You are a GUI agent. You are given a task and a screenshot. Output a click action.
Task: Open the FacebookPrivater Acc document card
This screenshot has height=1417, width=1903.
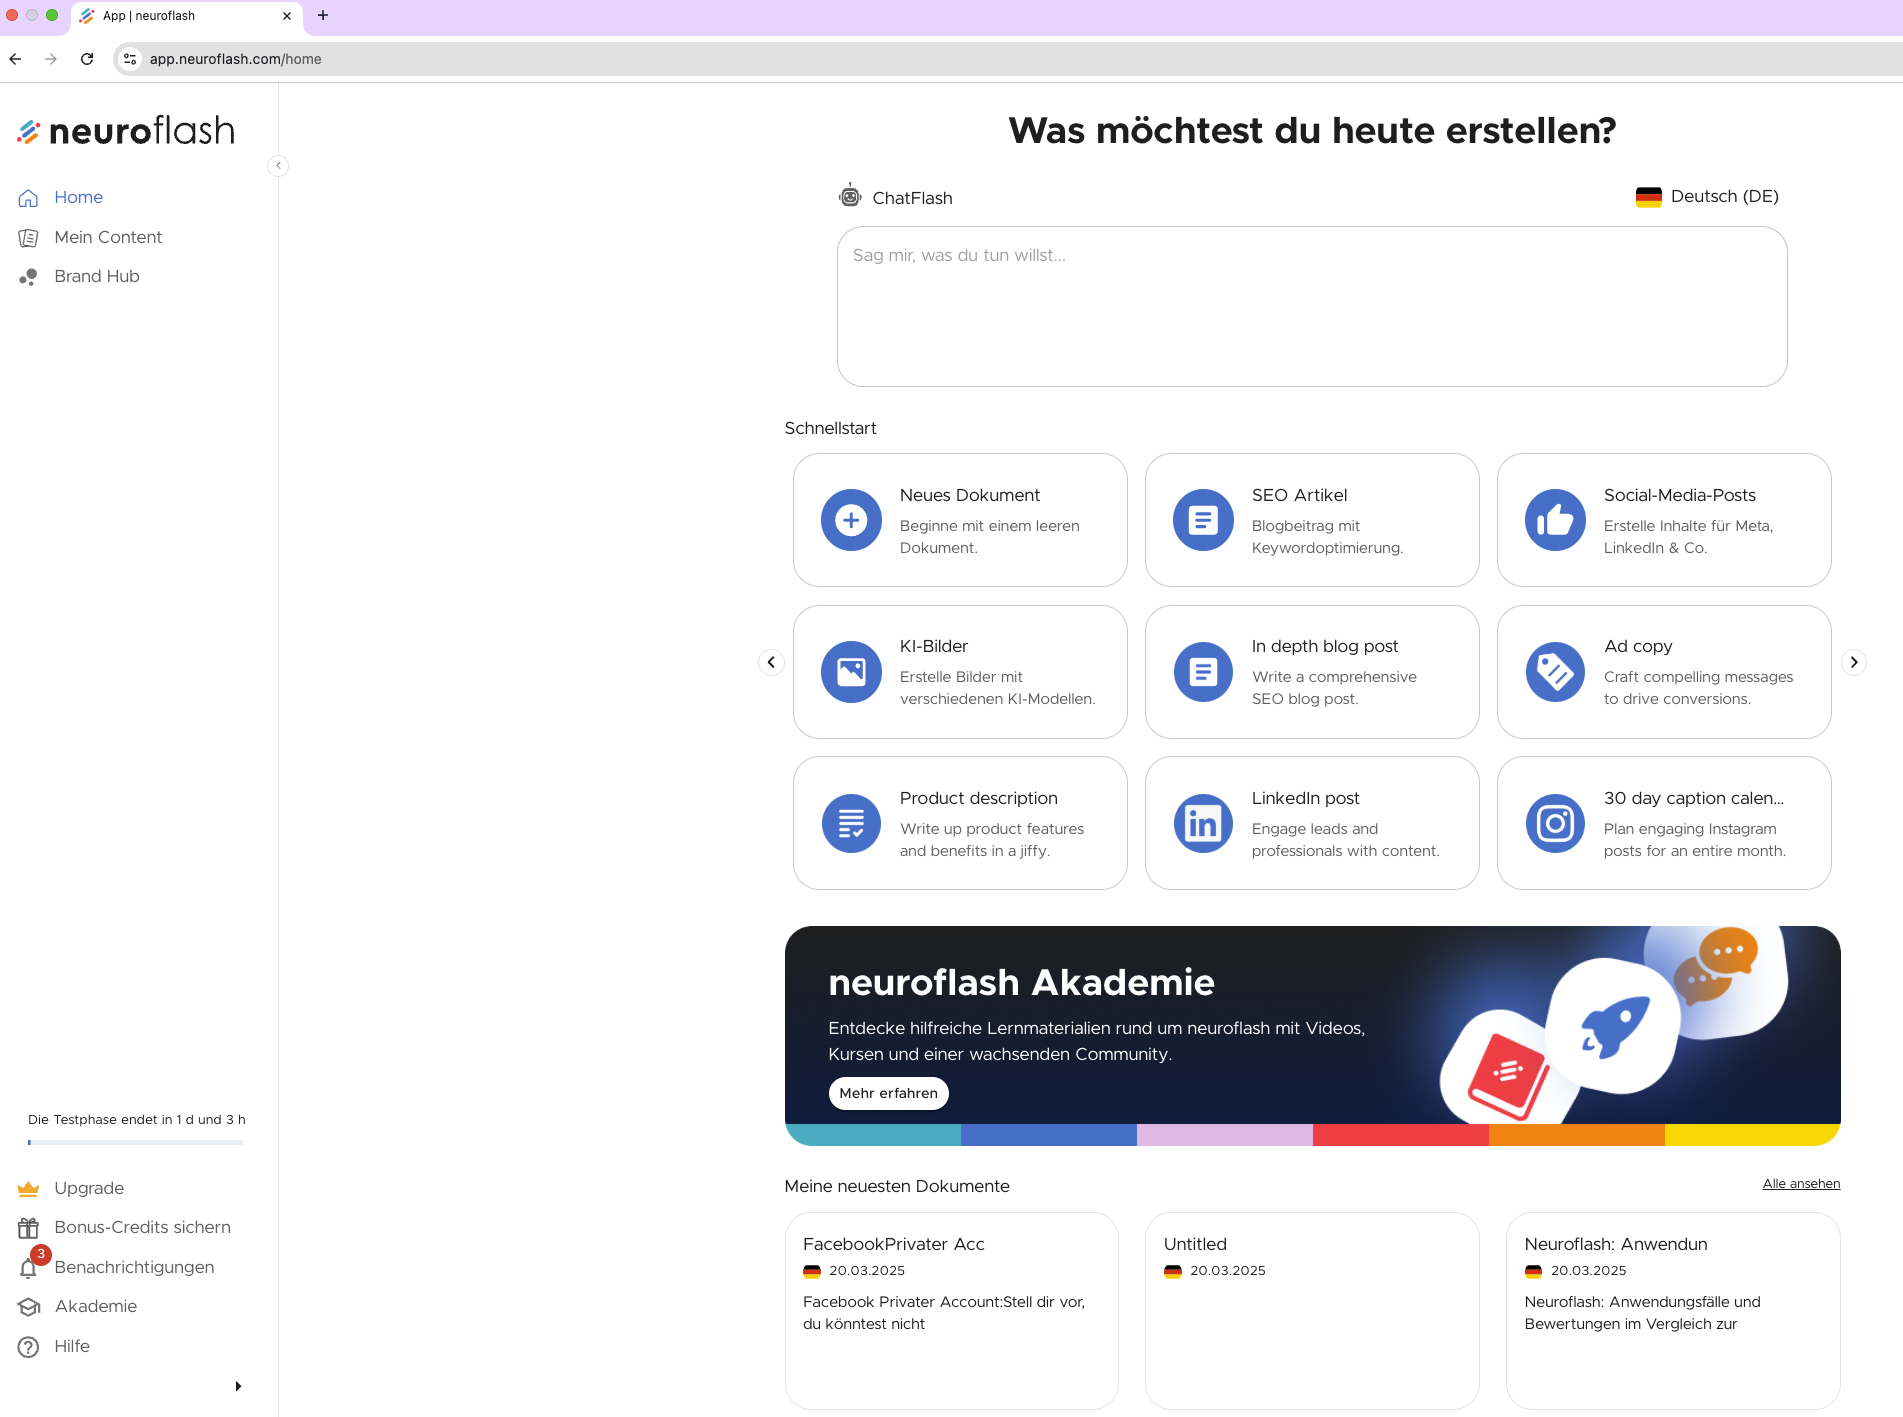[952, 1311]
